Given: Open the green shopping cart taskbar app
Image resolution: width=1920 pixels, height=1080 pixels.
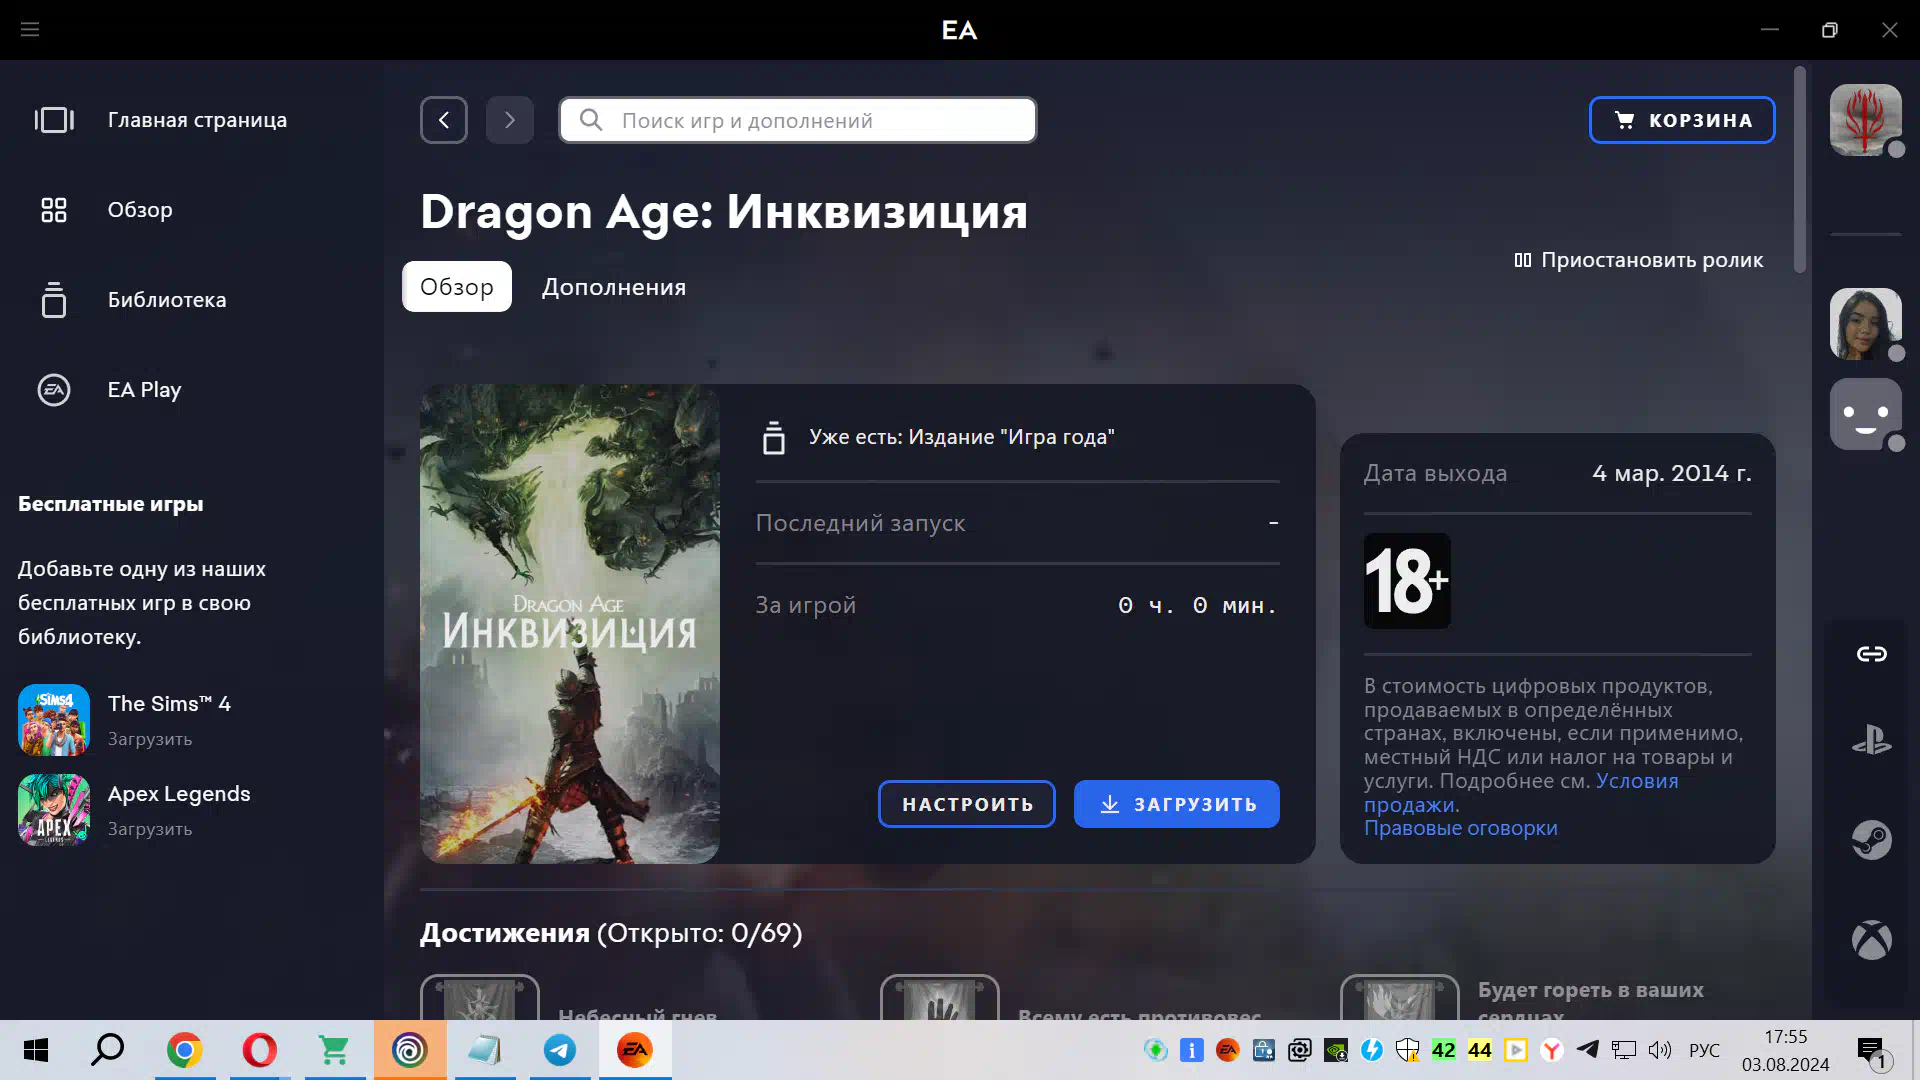Looking at the screenshot, I should click(335, 1050).
